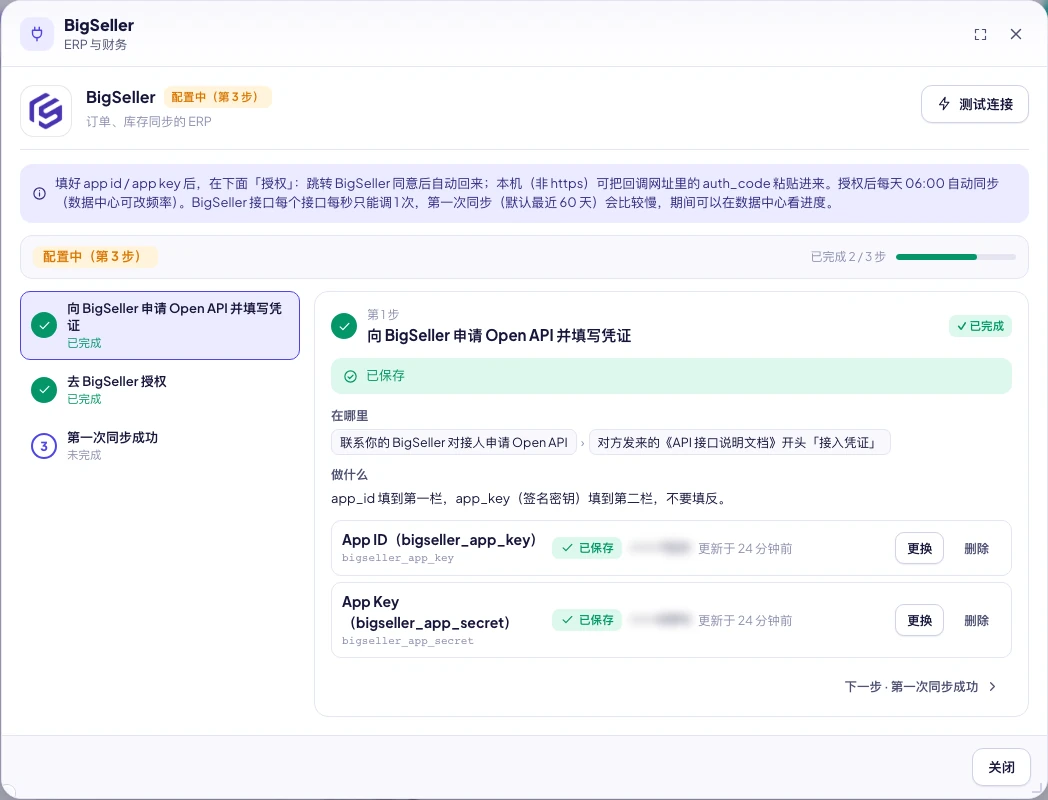Click 删除 for App ID row

tap(976, 548)
